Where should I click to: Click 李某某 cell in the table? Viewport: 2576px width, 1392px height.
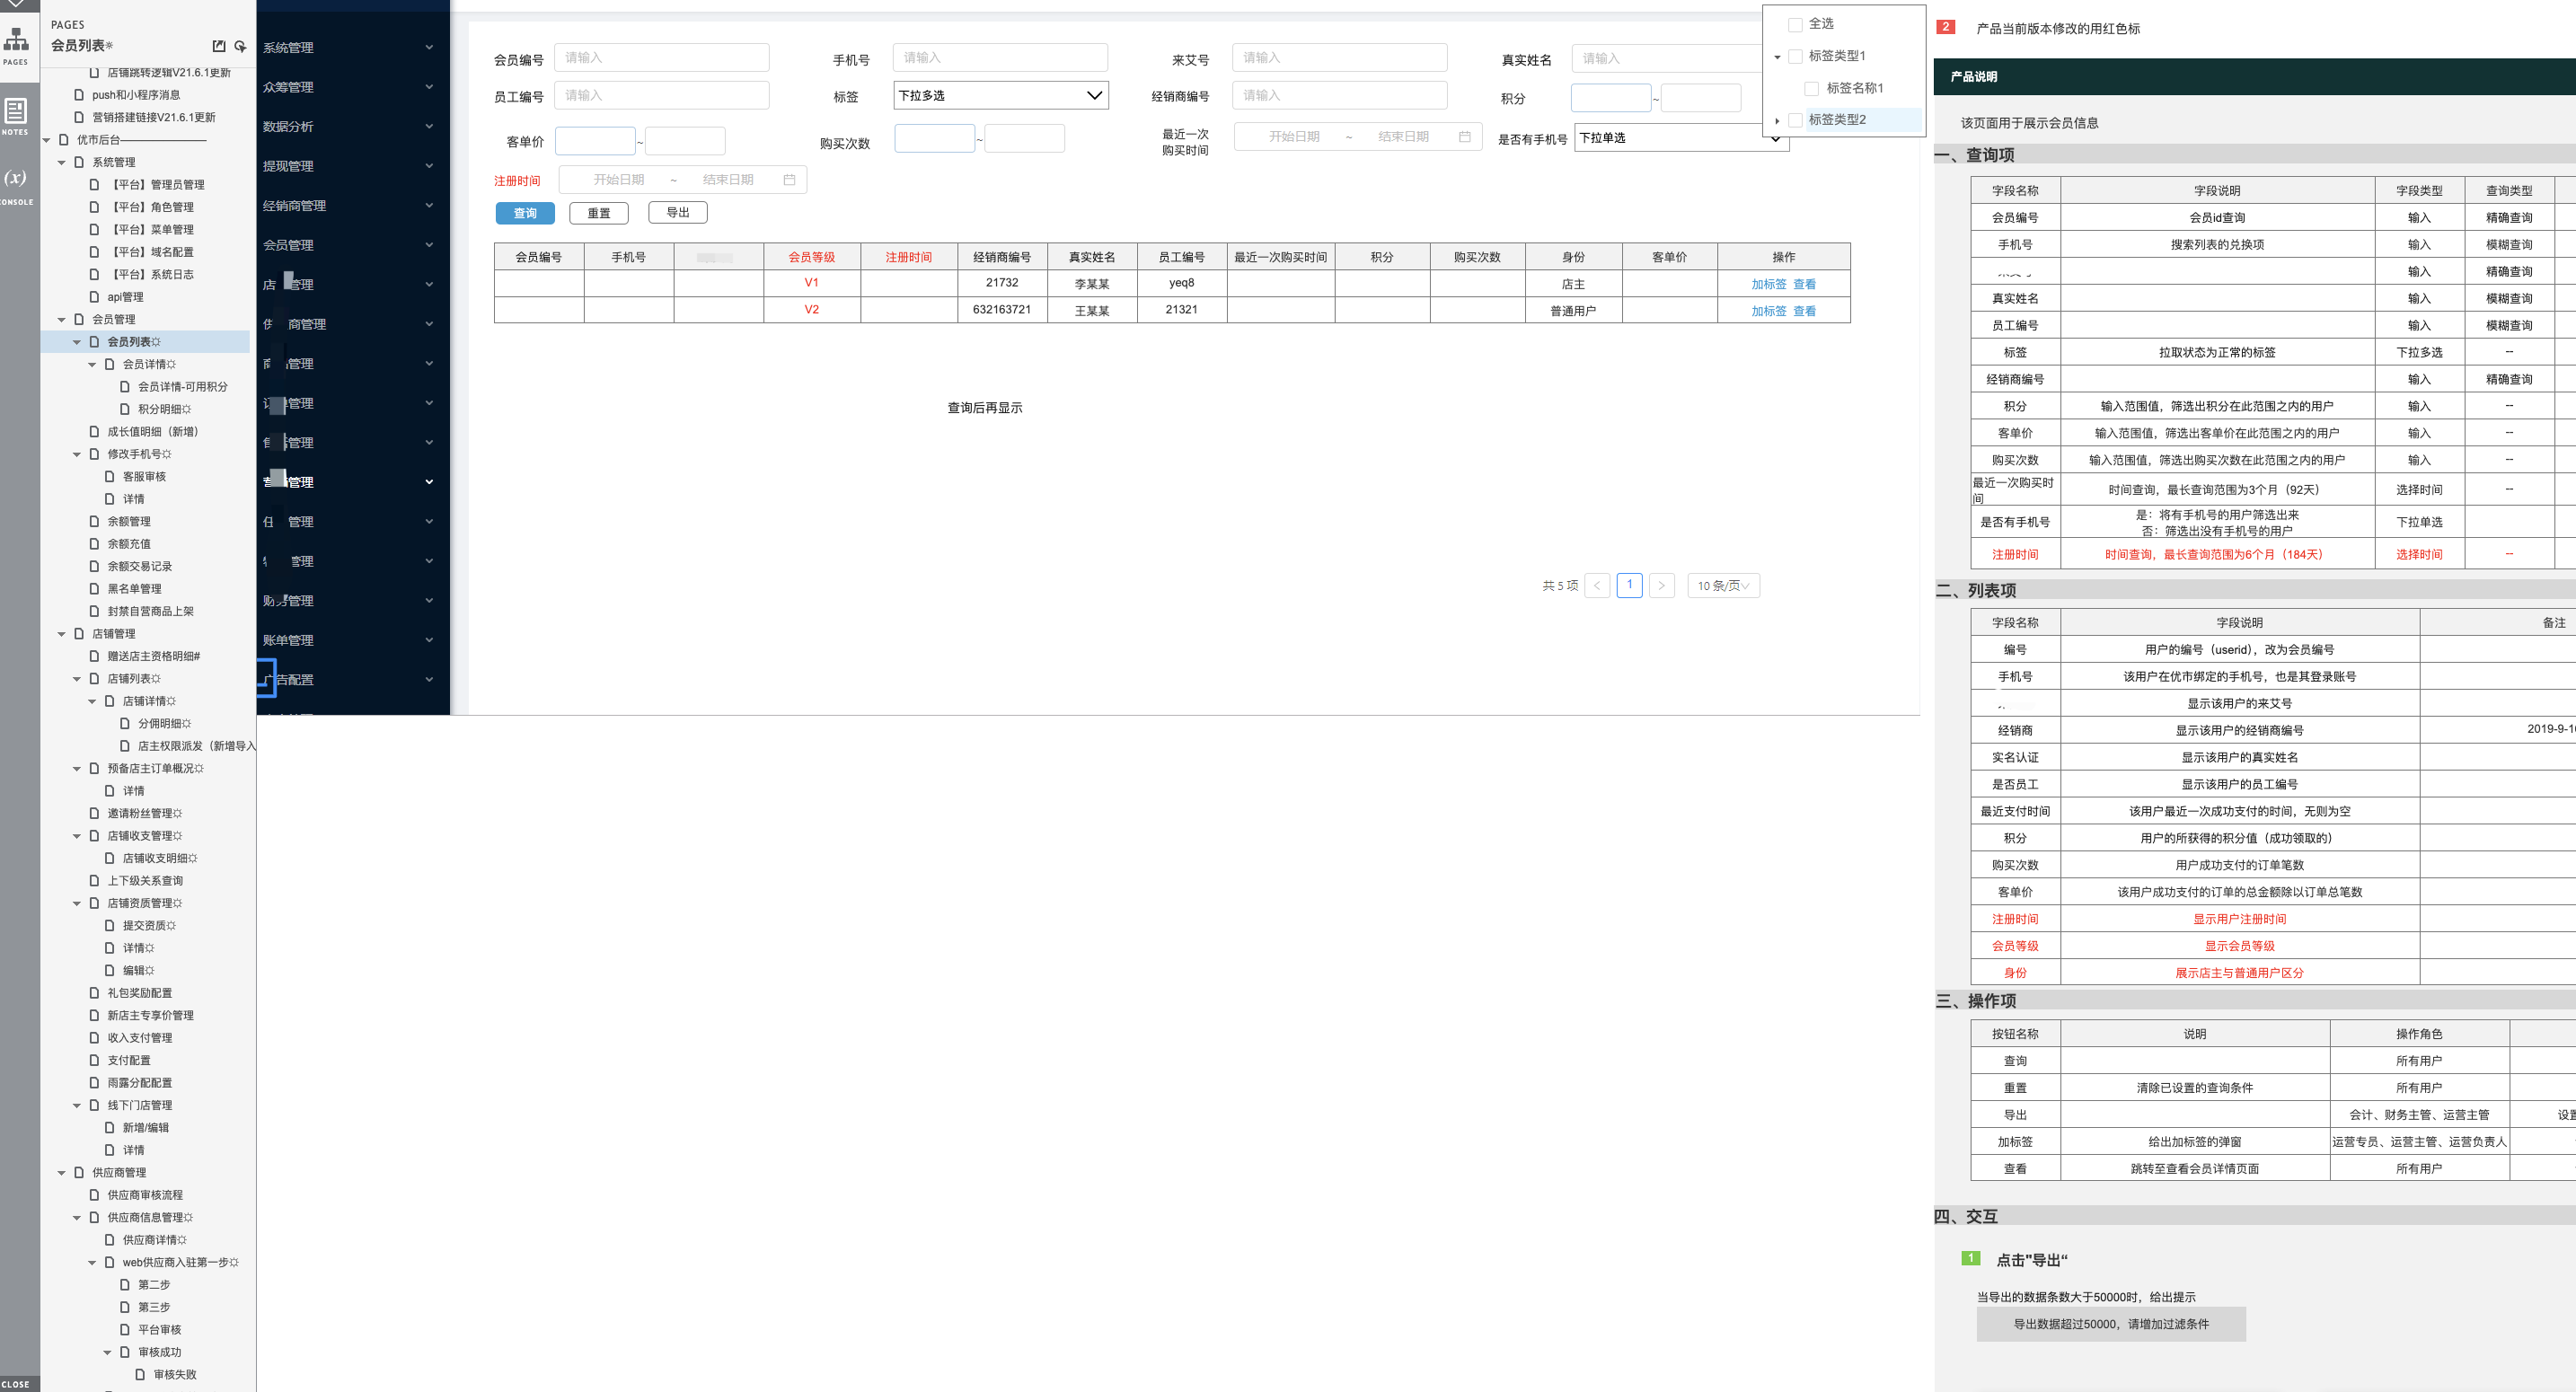tap(1091, 284)
